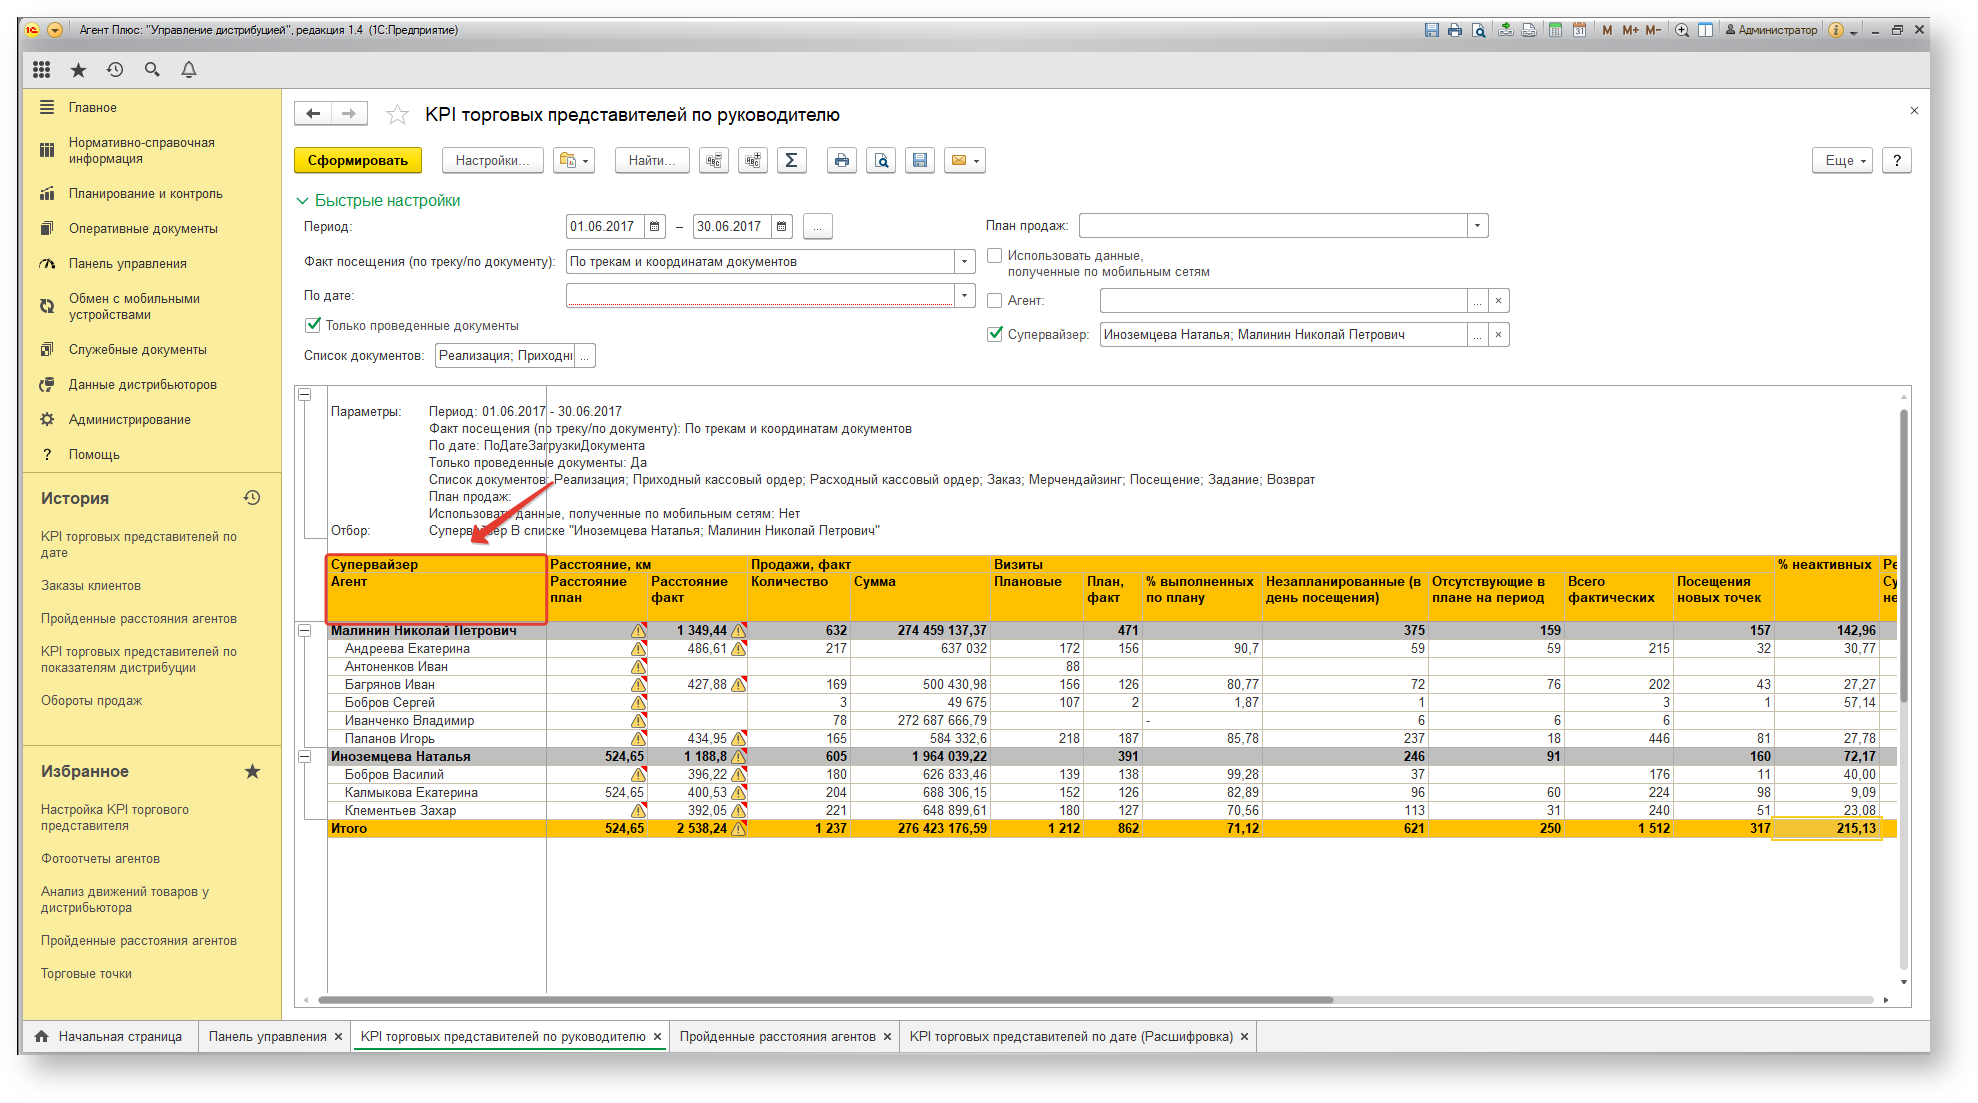
Task: Expand all groups ABC plus icon
Action: [x=753, y=160]
